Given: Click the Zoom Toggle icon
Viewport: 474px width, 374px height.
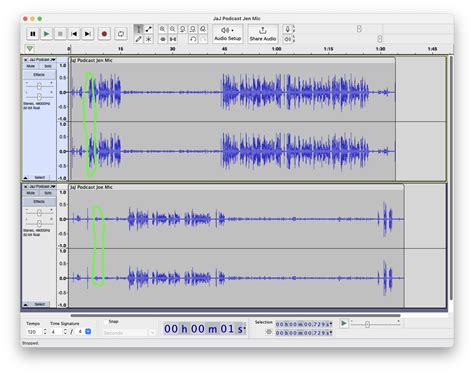Looking at the screenshot, I should coord(203,29).
